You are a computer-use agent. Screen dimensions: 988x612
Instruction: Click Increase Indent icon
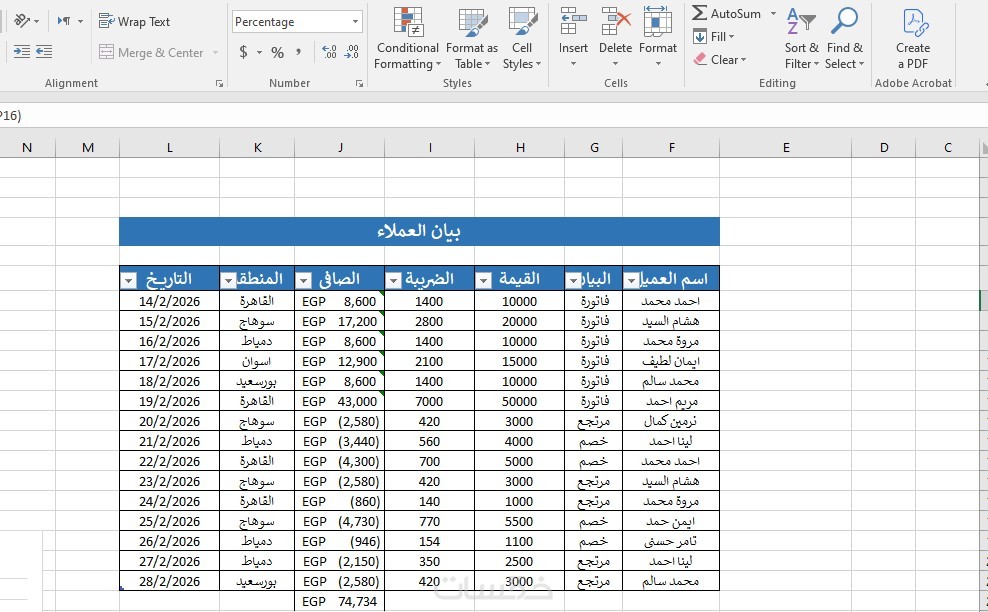tap(44, 52)
